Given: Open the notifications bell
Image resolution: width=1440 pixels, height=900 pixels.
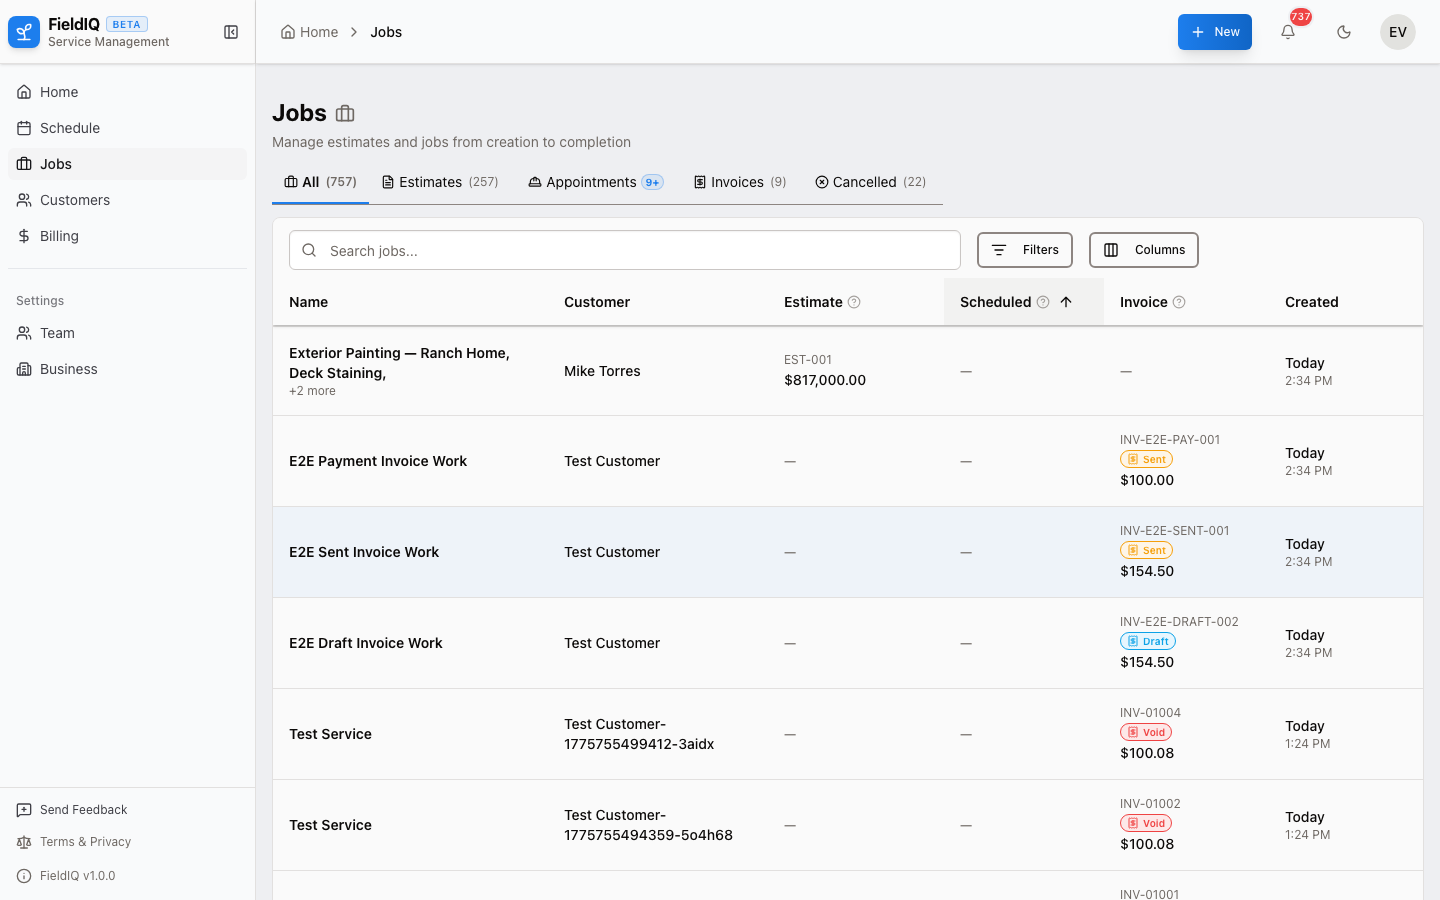Looking at the screenshot, I should click(1288, 32).
